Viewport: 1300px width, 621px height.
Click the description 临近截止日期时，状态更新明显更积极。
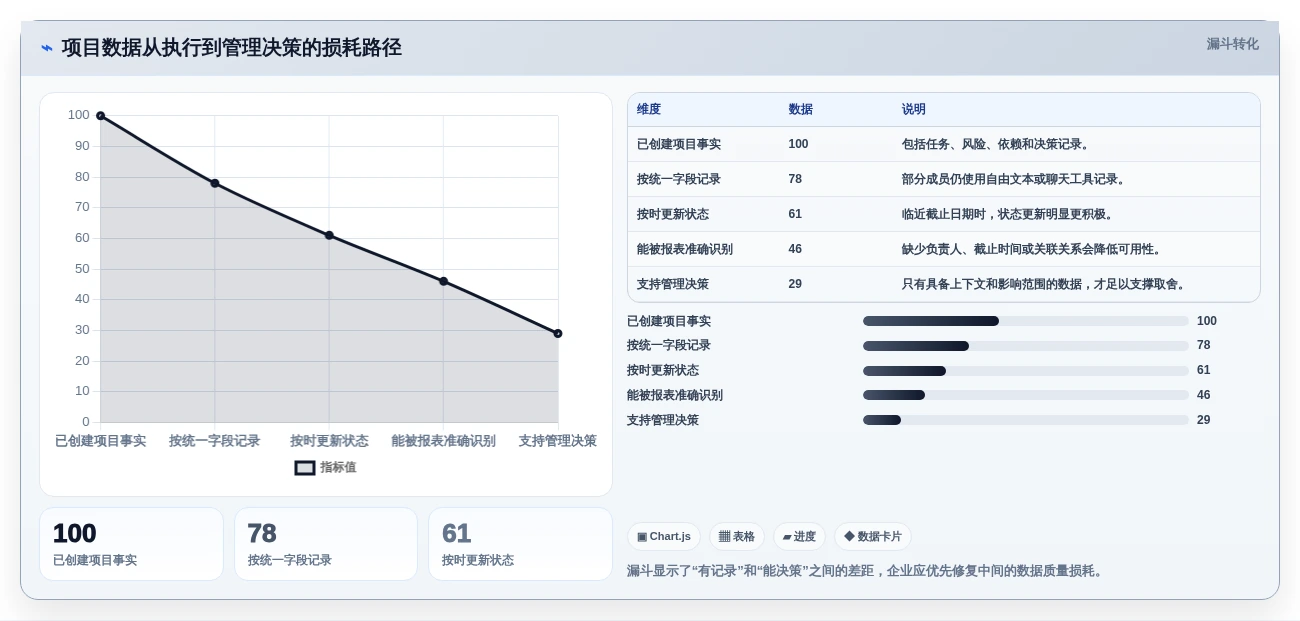pyautogui.click(x=1010, y=214)
